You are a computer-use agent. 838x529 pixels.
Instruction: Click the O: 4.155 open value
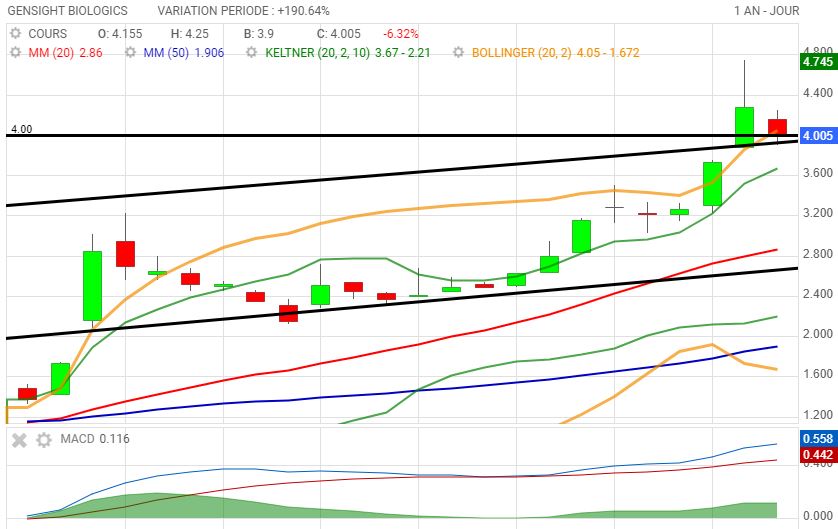pyautogui.click(x=120, y=34)
